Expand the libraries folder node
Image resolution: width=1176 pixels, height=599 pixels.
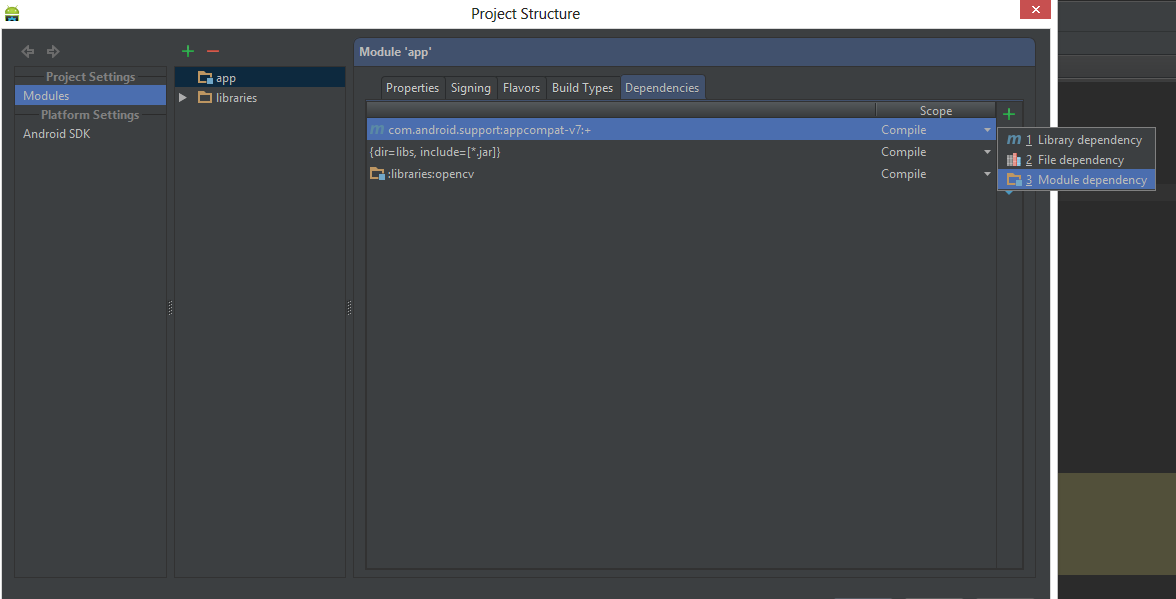coord(182,98)
